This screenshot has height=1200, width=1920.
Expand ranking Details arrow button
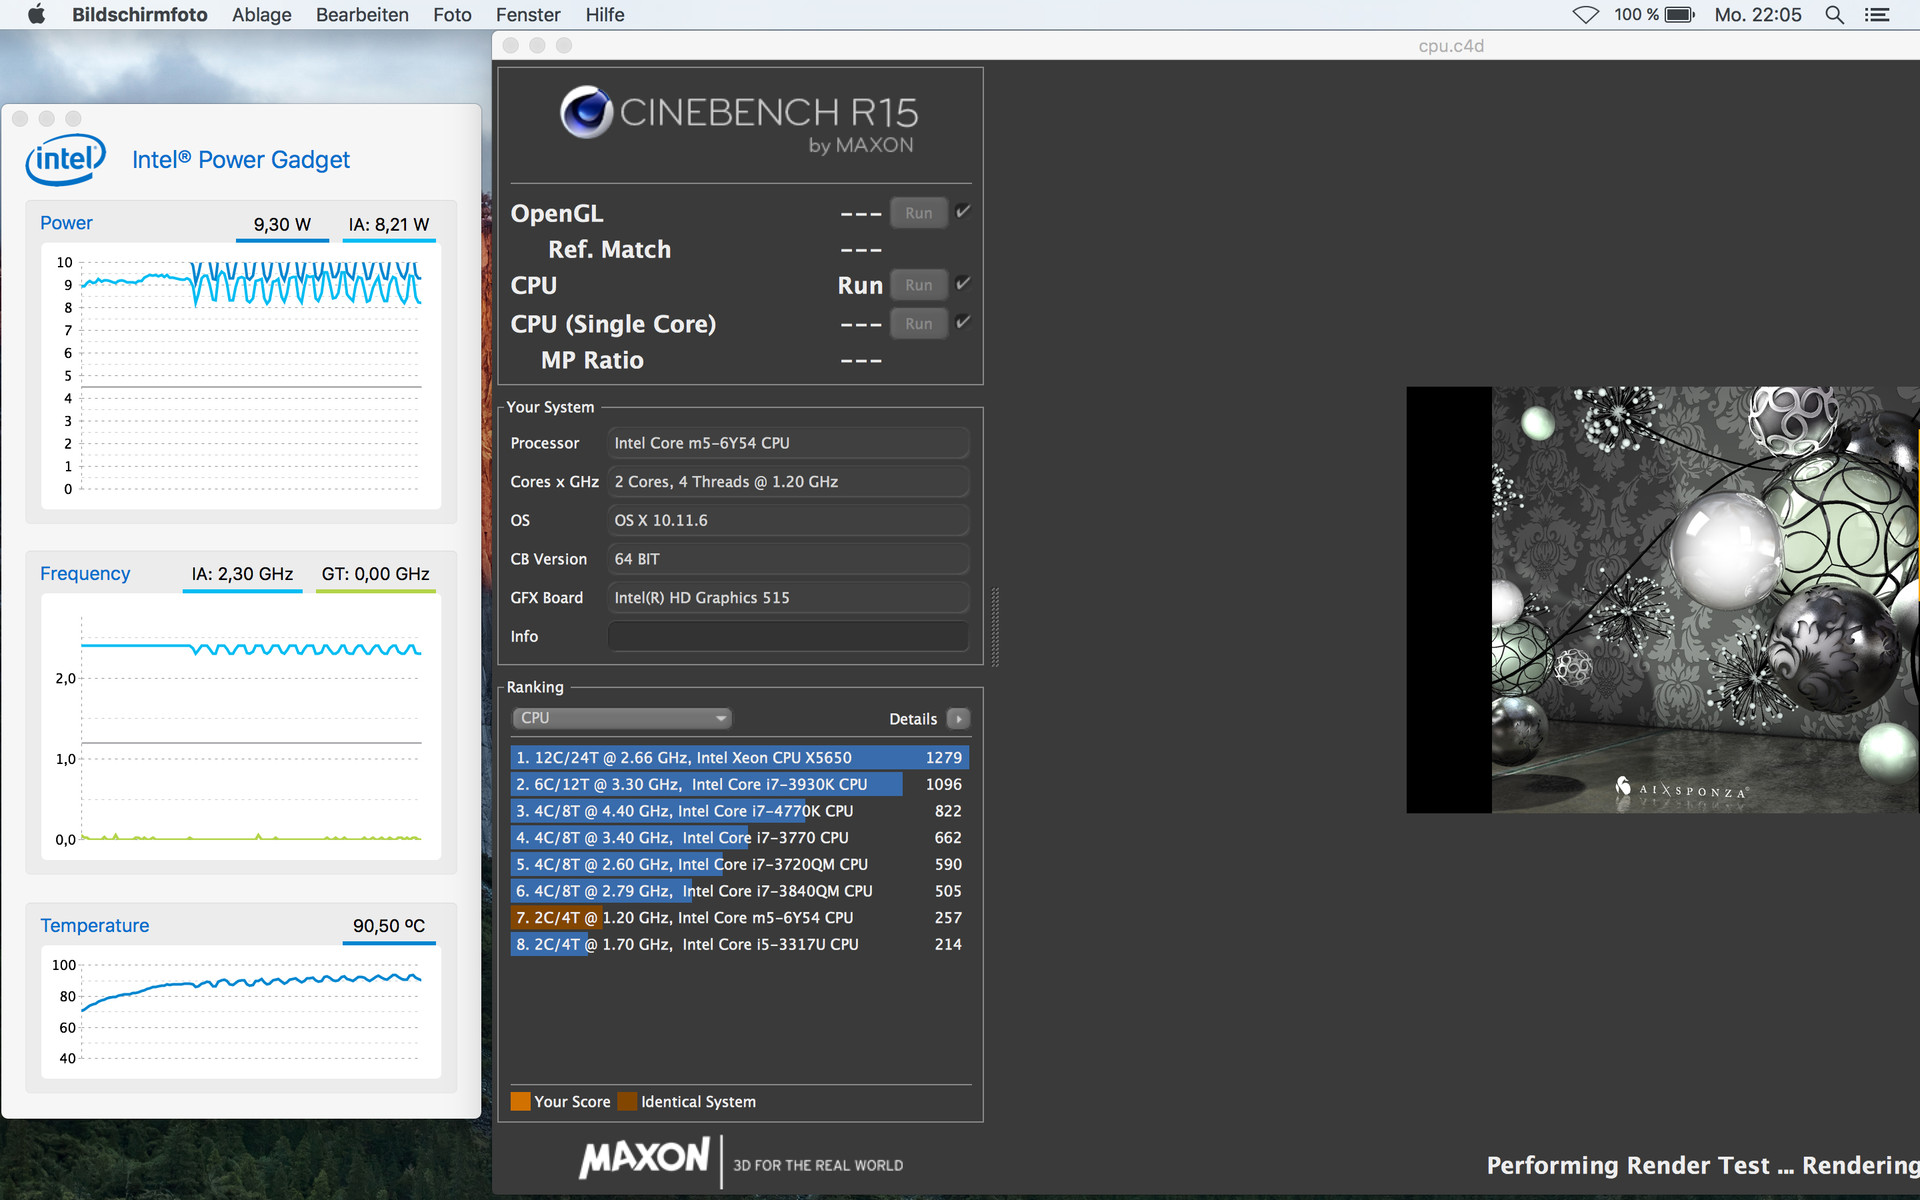(x=958, y=719)
